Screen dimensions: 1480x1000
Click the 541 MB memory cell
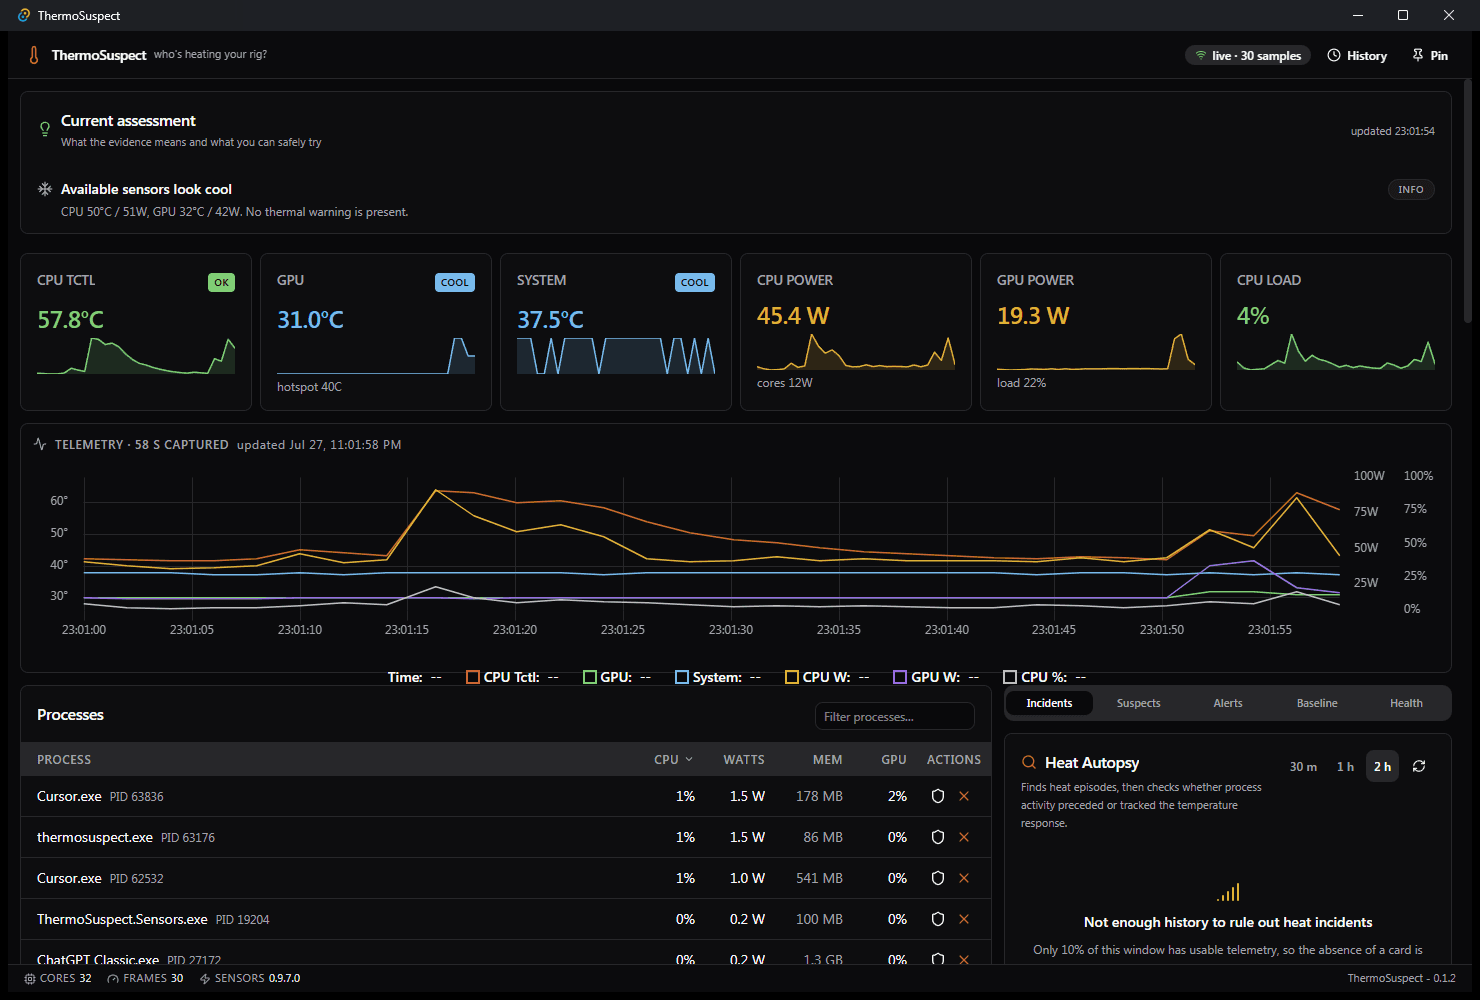tap(819, 878)
